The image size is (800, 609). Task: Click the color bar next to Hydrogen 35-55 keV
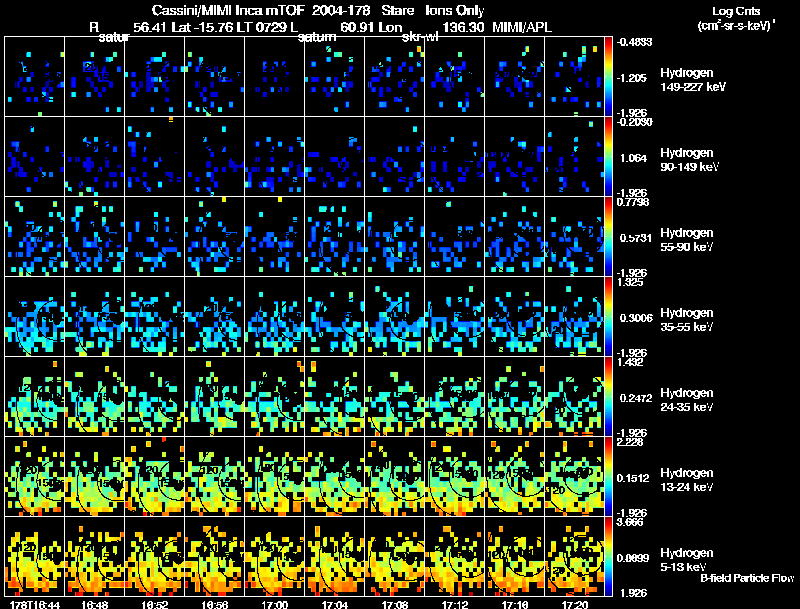608,316
